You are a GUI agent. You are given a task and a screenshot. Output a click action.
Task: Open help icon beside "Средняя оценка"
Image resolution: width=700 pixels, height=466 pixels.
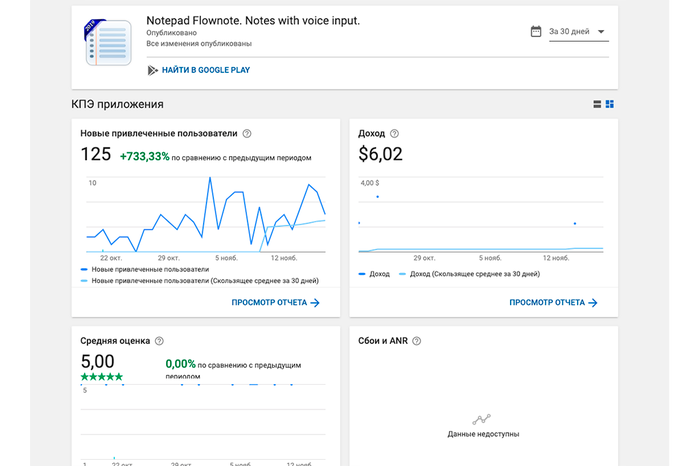point(159,341)
